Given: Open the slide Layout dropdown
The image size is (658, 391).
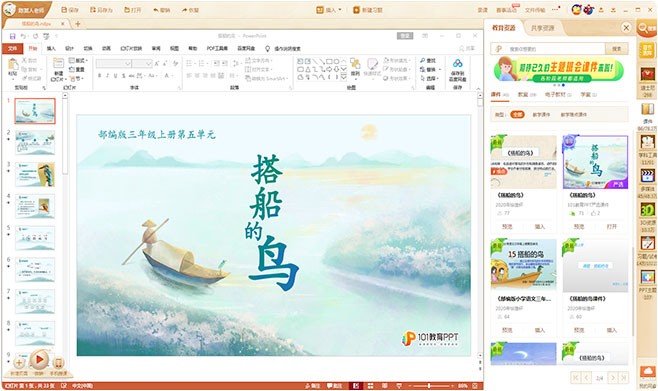Looking at the screenshot, I should 78,60.
